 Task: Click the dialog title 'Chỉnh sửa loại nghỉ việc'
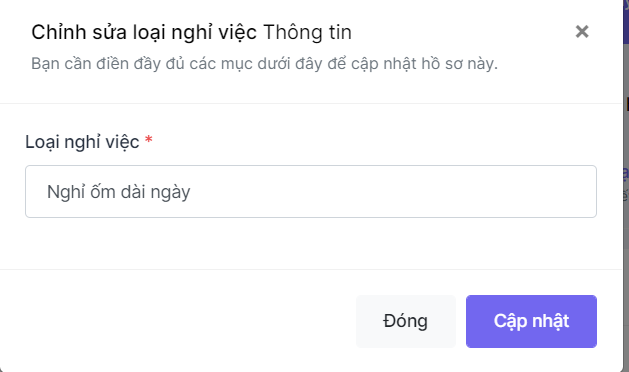click(144, 33)
